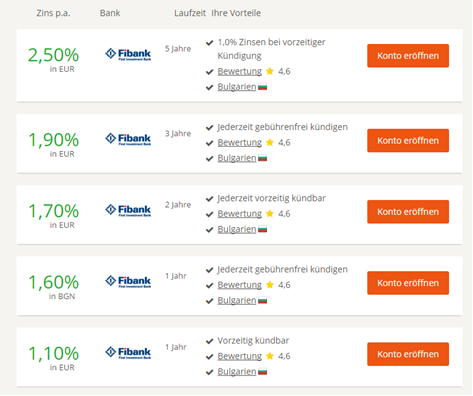Screen dimensions: 473x396
Task: Click Konto eröffnen for 1,10% offer
Action: (x=408, y=354)
